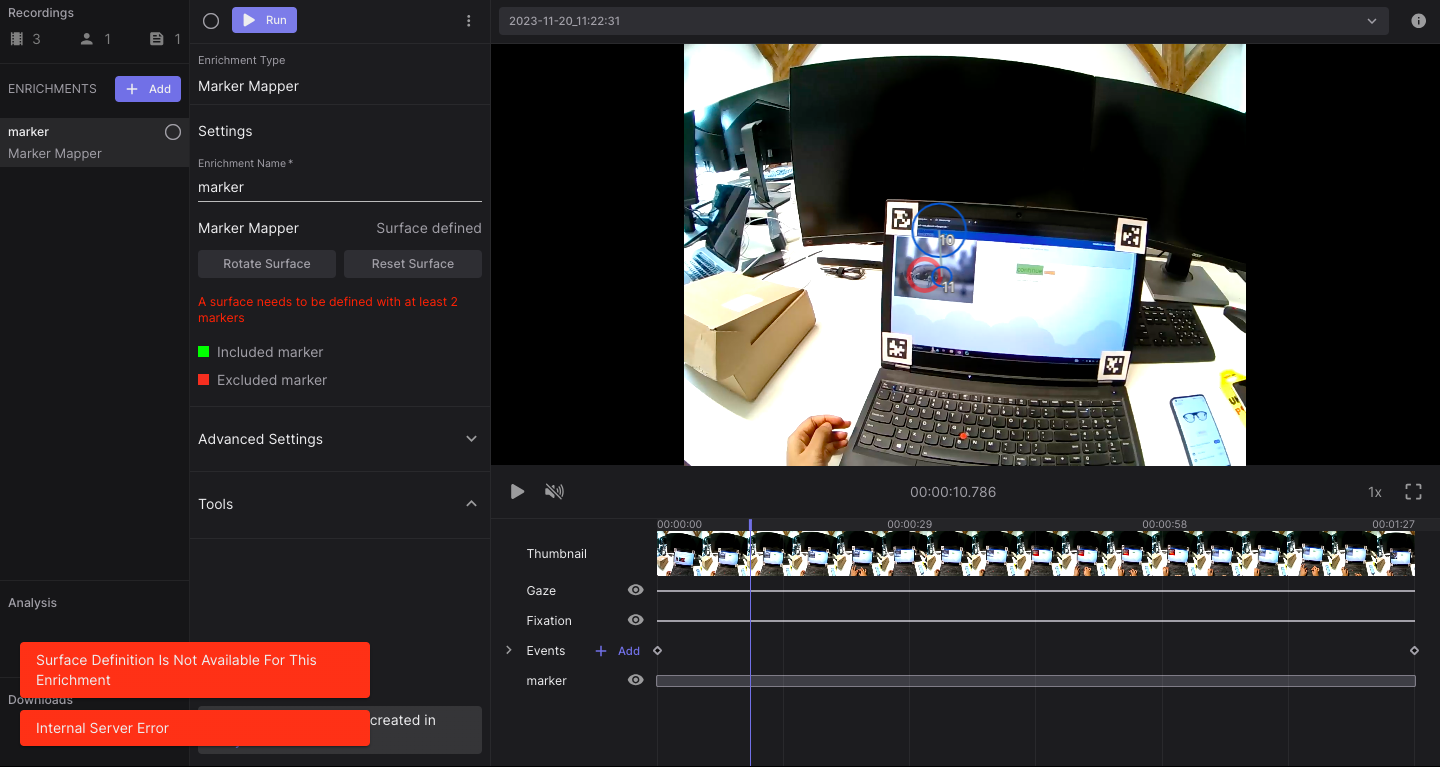
Task: Click the Recordings video count icon
Action: [16, 39]
